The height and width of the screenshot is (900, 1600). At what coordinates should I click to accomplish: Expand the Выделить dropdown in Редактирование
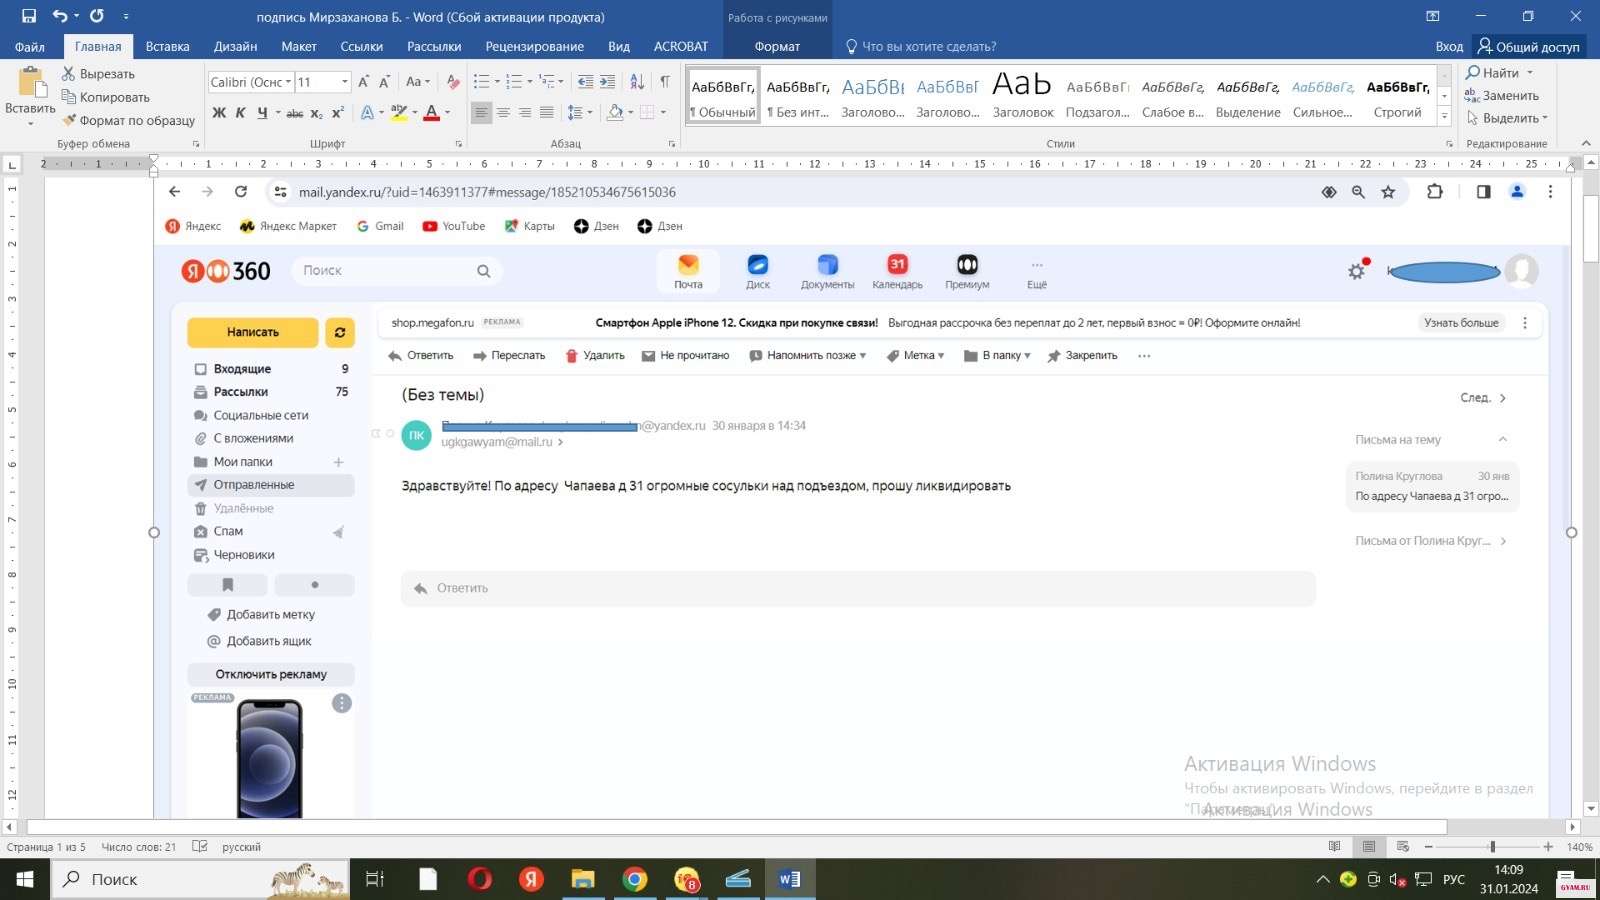[x=1545, y=118]
